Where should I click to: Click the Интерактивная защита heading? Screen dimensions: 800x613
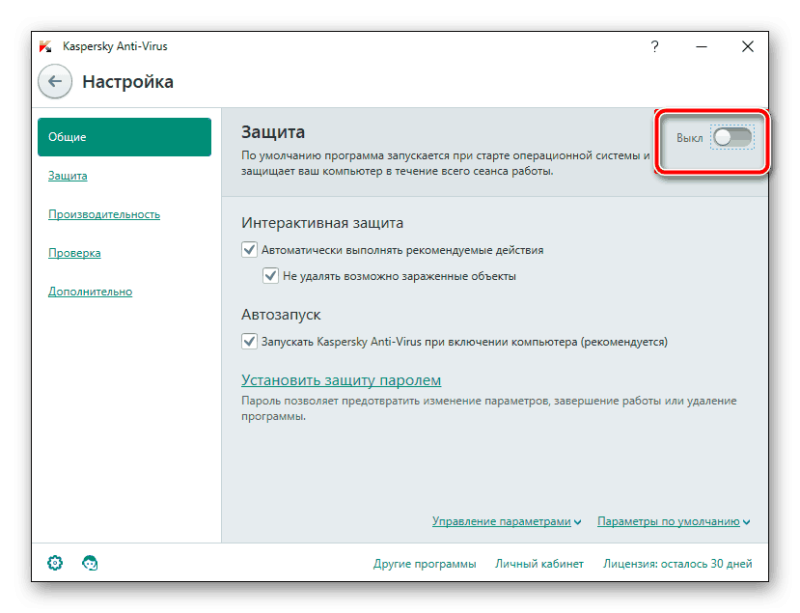322,223
